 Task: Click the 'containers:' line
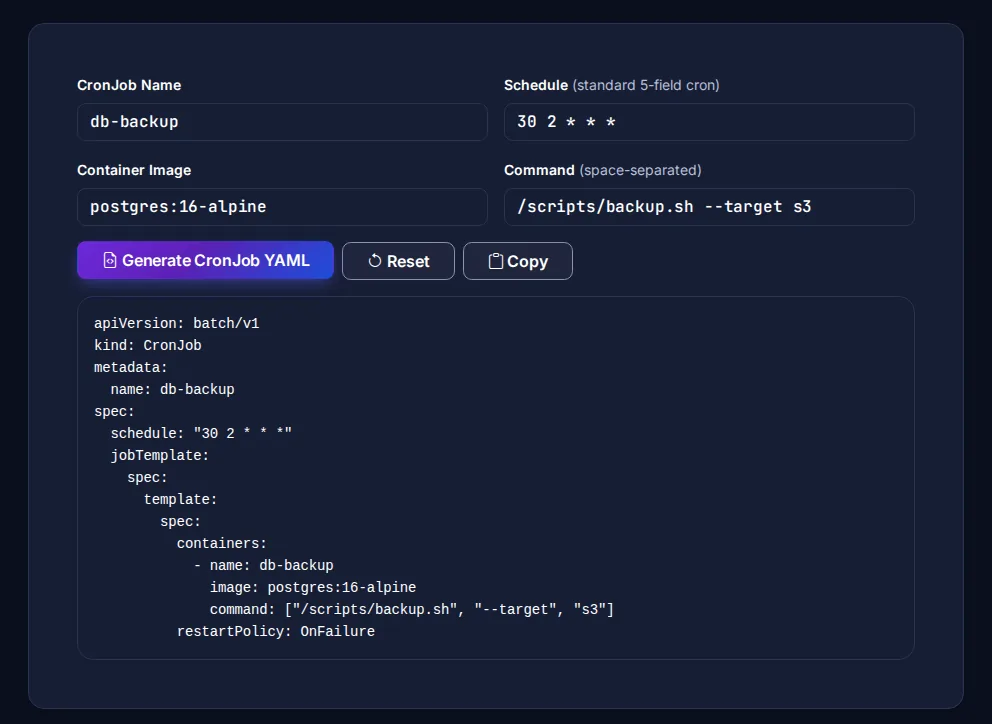[221, 544]
